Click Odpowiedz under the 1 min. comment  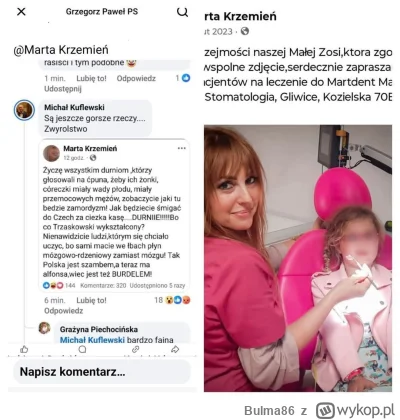(x=136, y=78)
